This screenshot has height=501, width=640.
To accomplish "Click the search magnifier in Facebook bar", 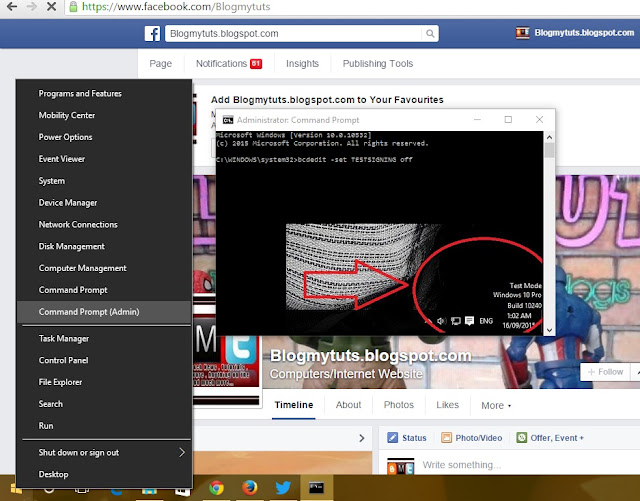I will 430,33.
